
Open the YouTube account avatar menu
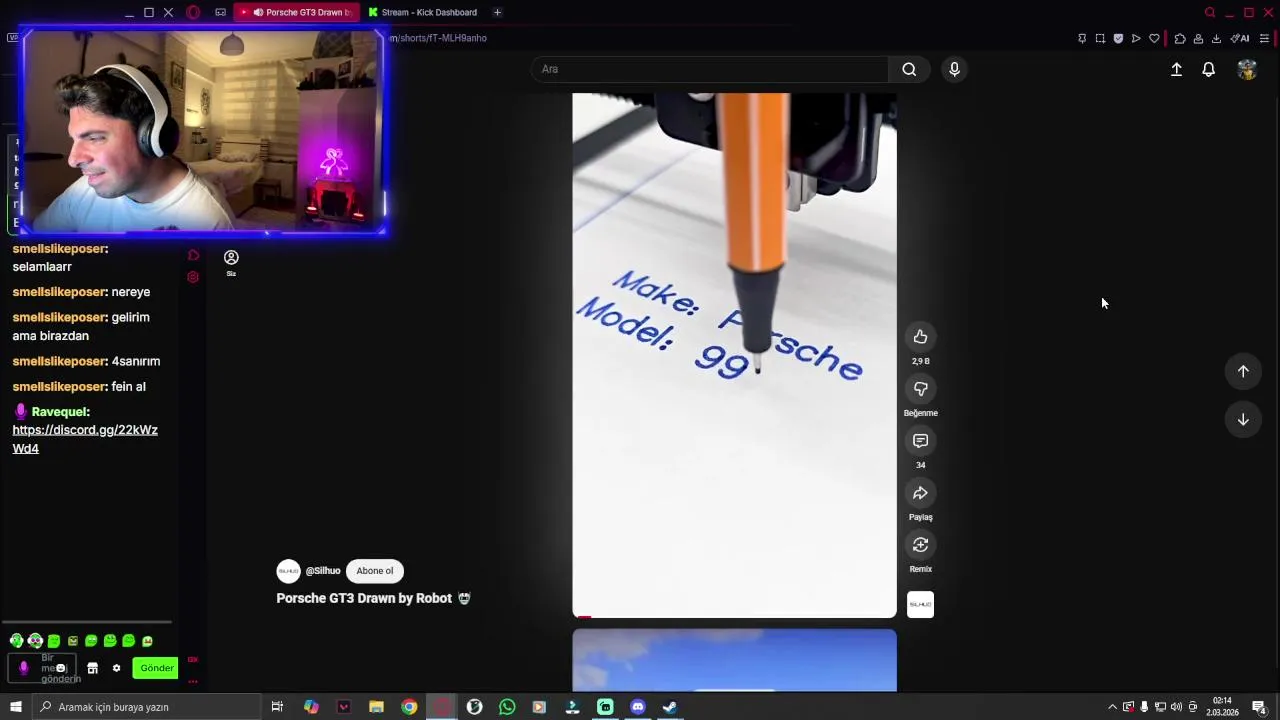click(x=1247, y=69)
